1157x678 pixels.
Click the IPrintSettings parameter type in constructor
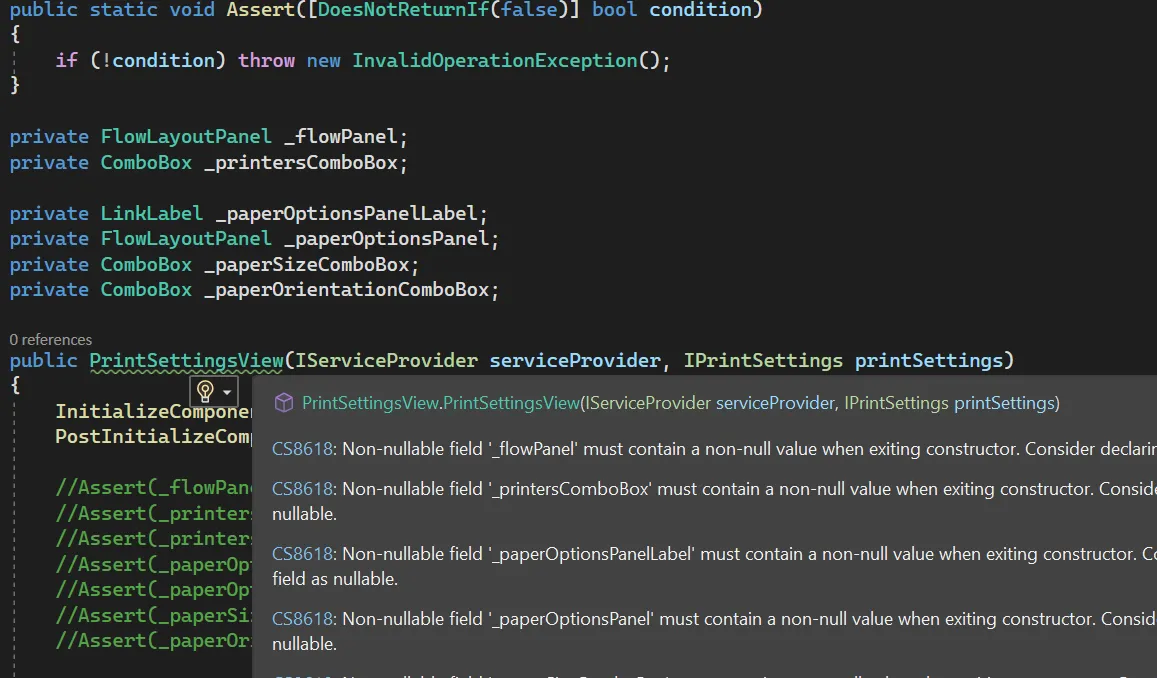click(763, 360)
